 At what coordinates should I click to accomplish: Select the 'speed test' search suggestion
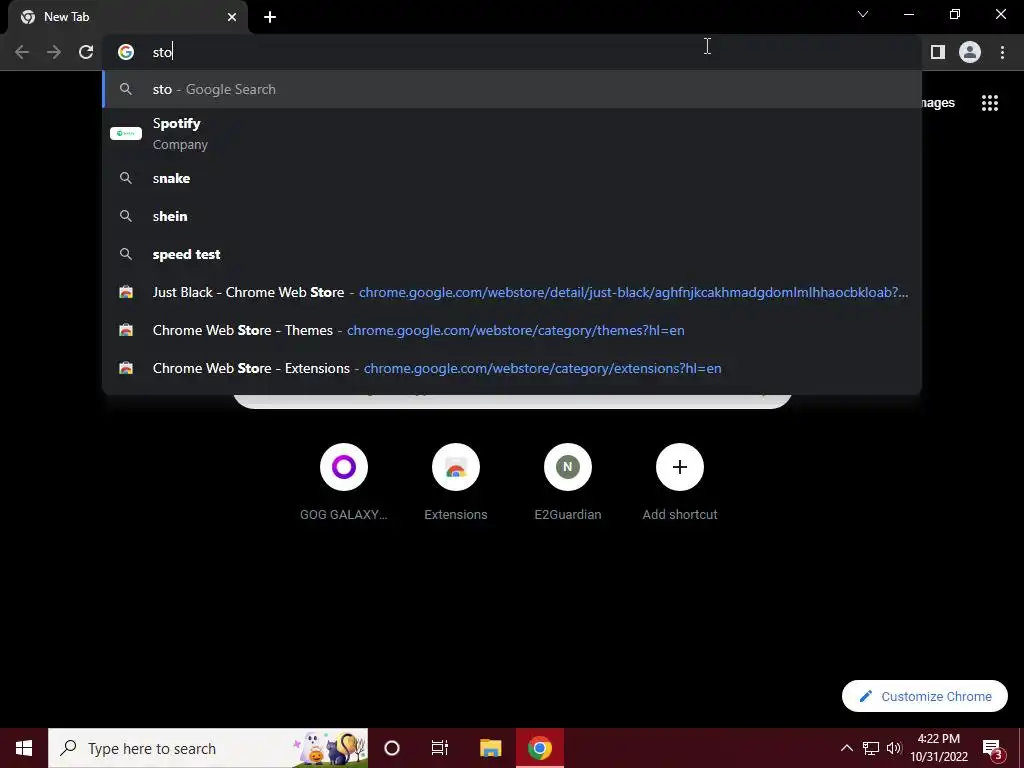[x=512, y=254]
